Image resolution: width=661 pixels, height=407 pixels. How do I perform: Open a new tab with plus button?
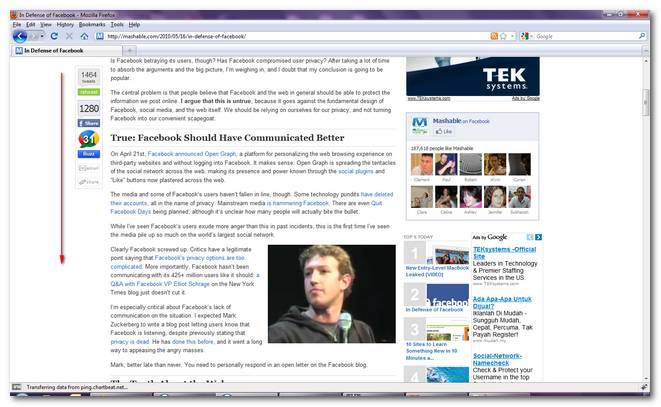(130, 51)
